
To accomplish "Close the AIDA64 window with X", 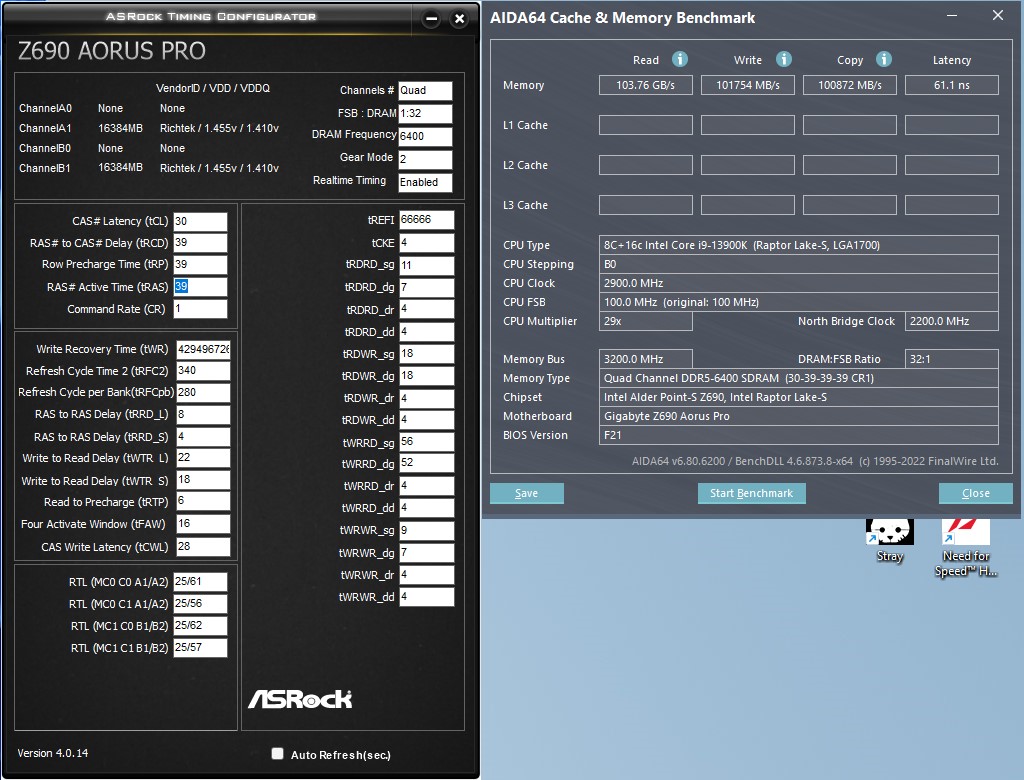I will 997,15.
